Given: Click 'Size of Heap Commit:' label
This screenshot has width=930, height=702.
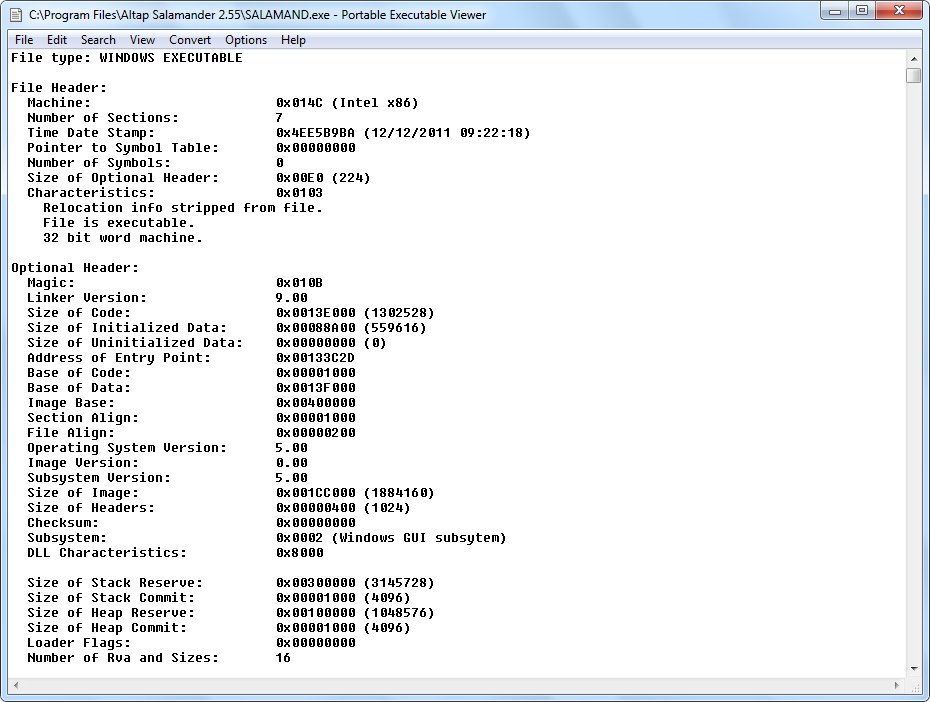Looking at the screenshot, I should click(x=107, y=628).
